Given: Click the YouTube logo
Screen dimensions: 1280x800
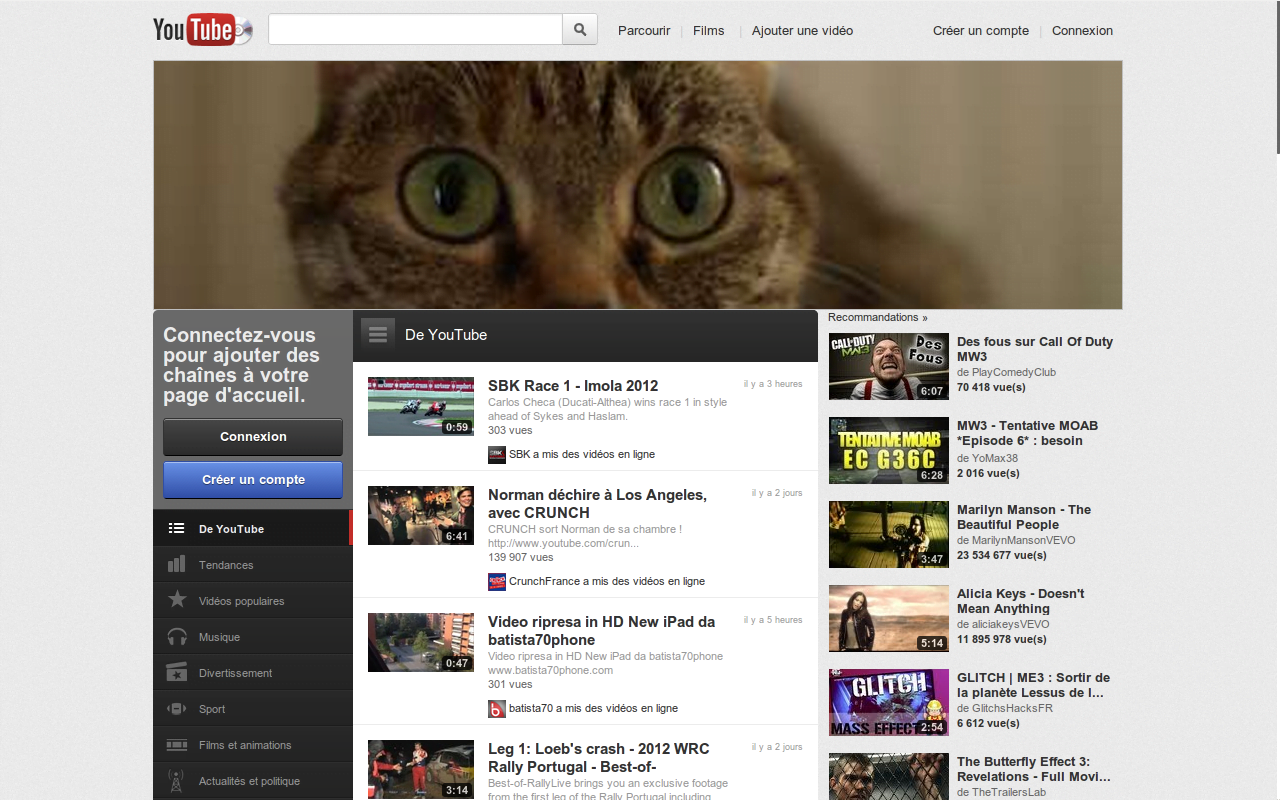Looking at the screenshot, I should click(202, 30).
